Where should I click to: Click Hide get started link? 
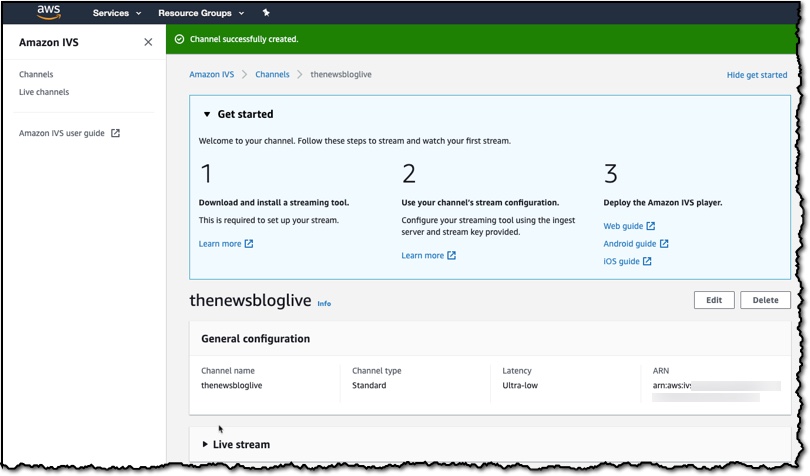[757, 75]
